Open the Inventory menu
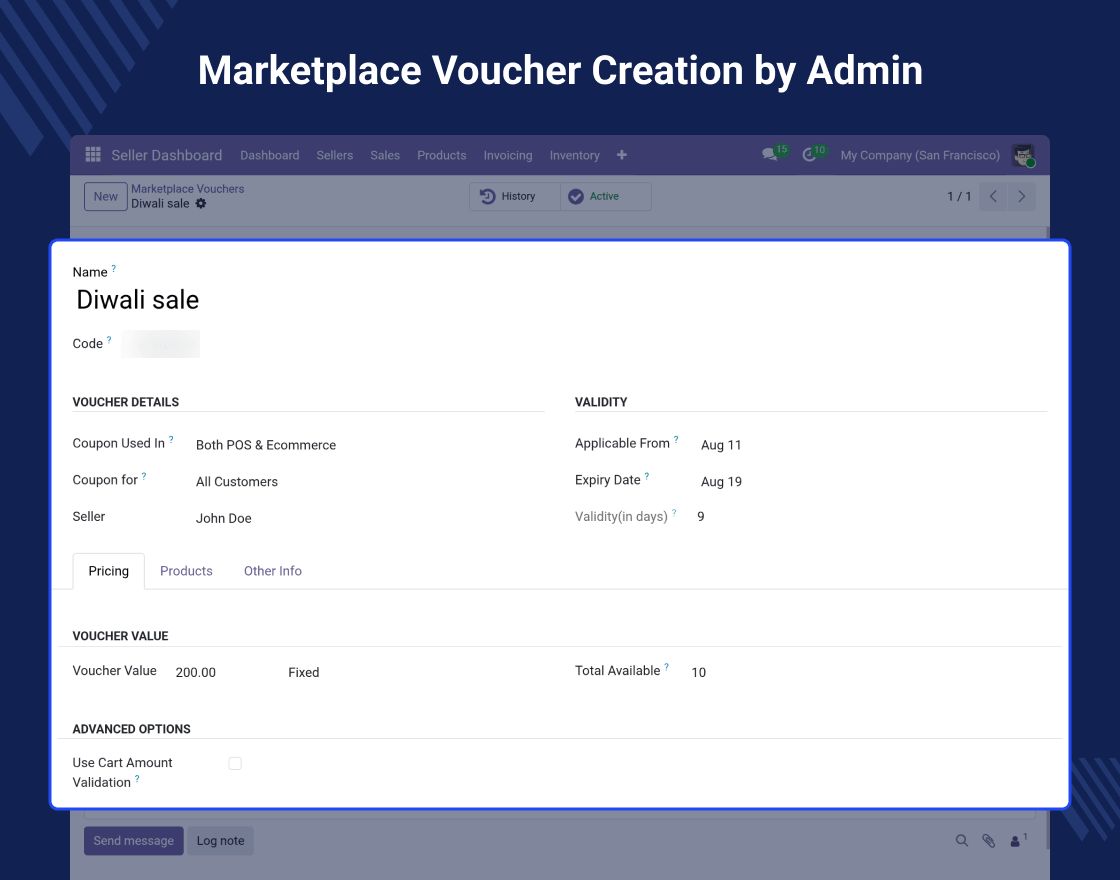This screenshot has height=880, width=1120. click(x=574, y=155)
